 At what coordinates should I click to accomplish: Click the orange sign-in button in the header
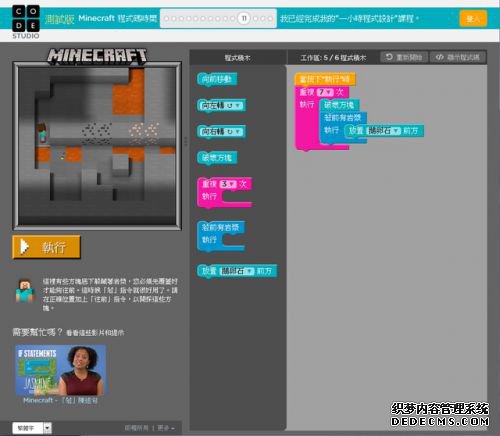click(473, 18)
